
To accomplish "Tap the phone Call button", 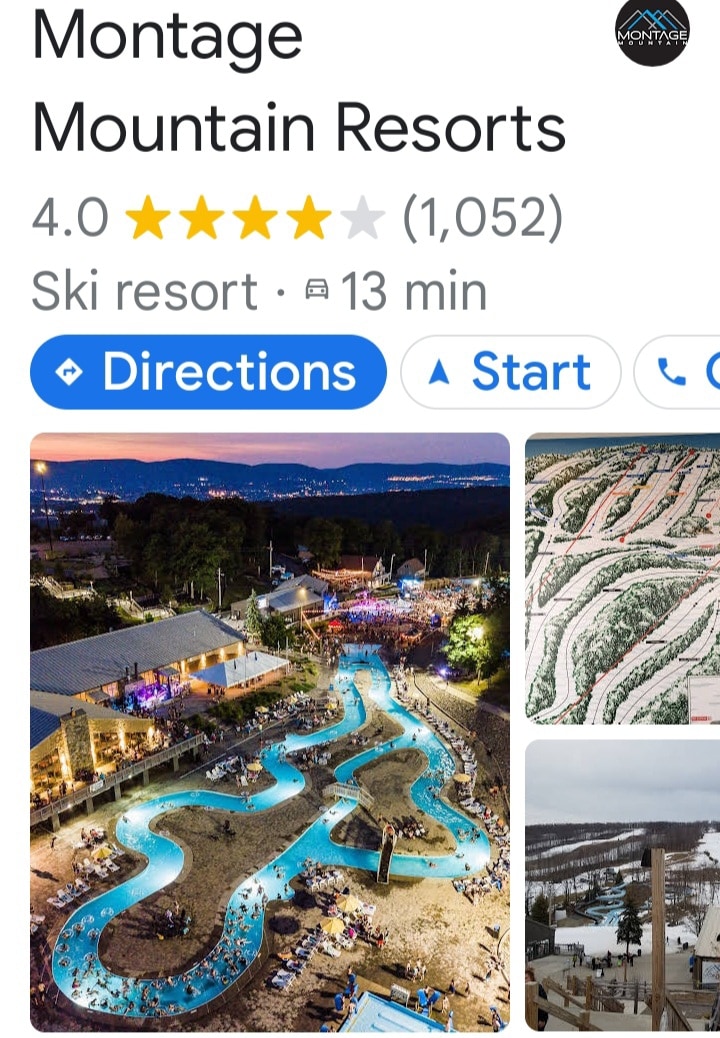I will (x=678, y=372).
